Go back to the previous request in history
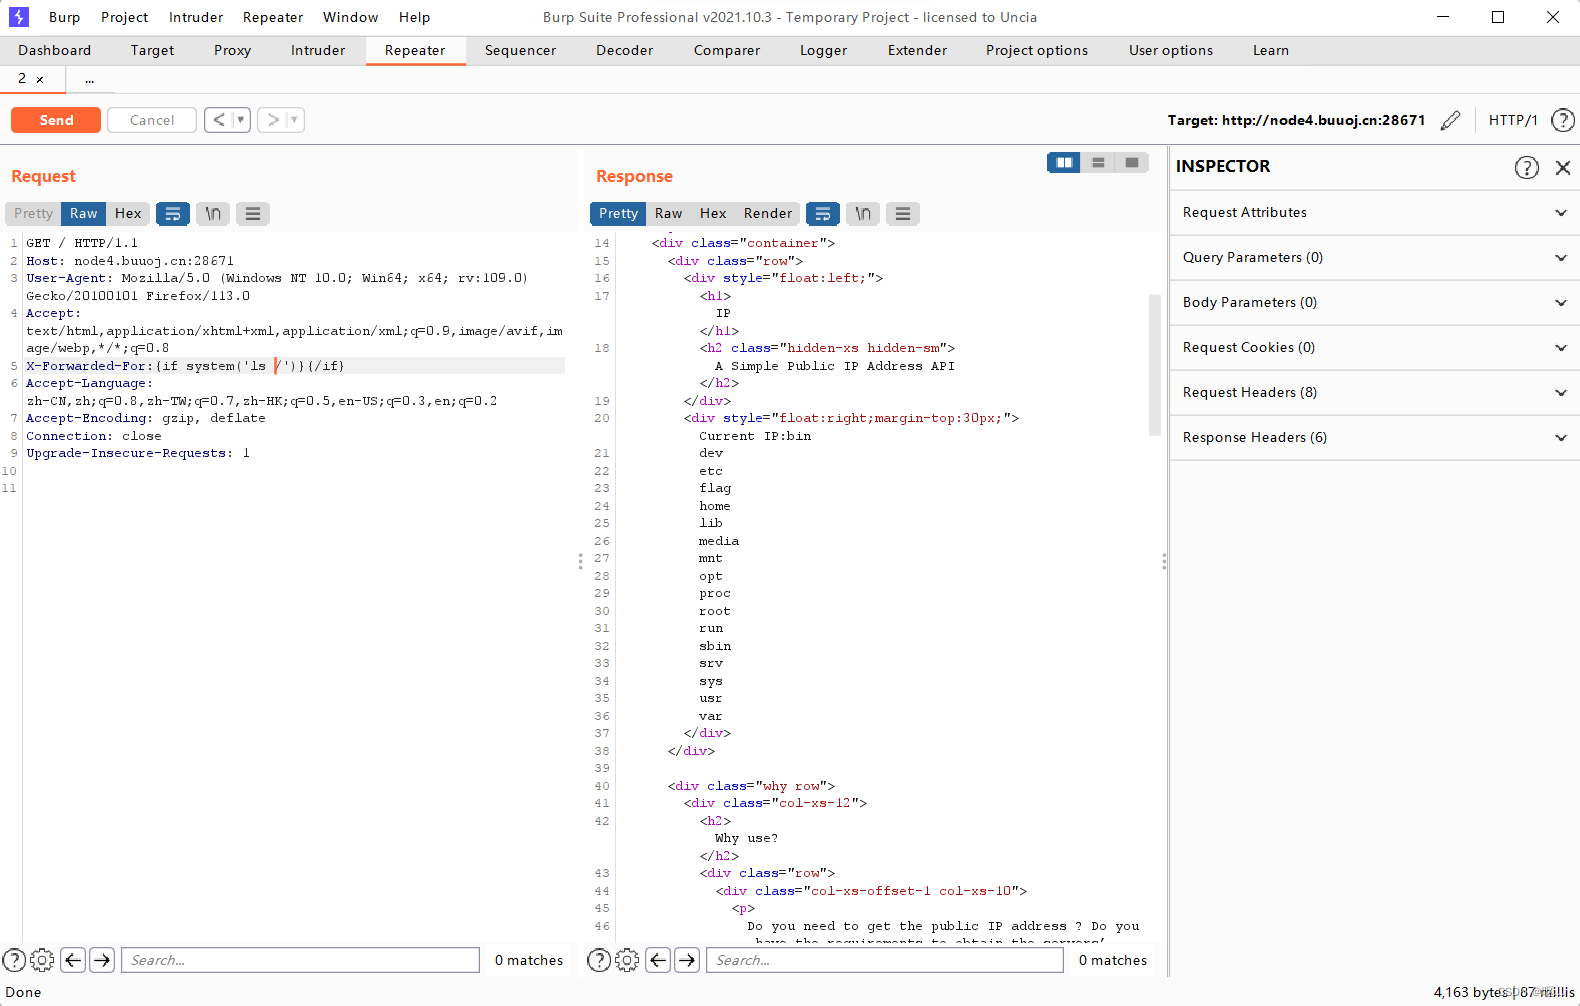 click(219, 120)
